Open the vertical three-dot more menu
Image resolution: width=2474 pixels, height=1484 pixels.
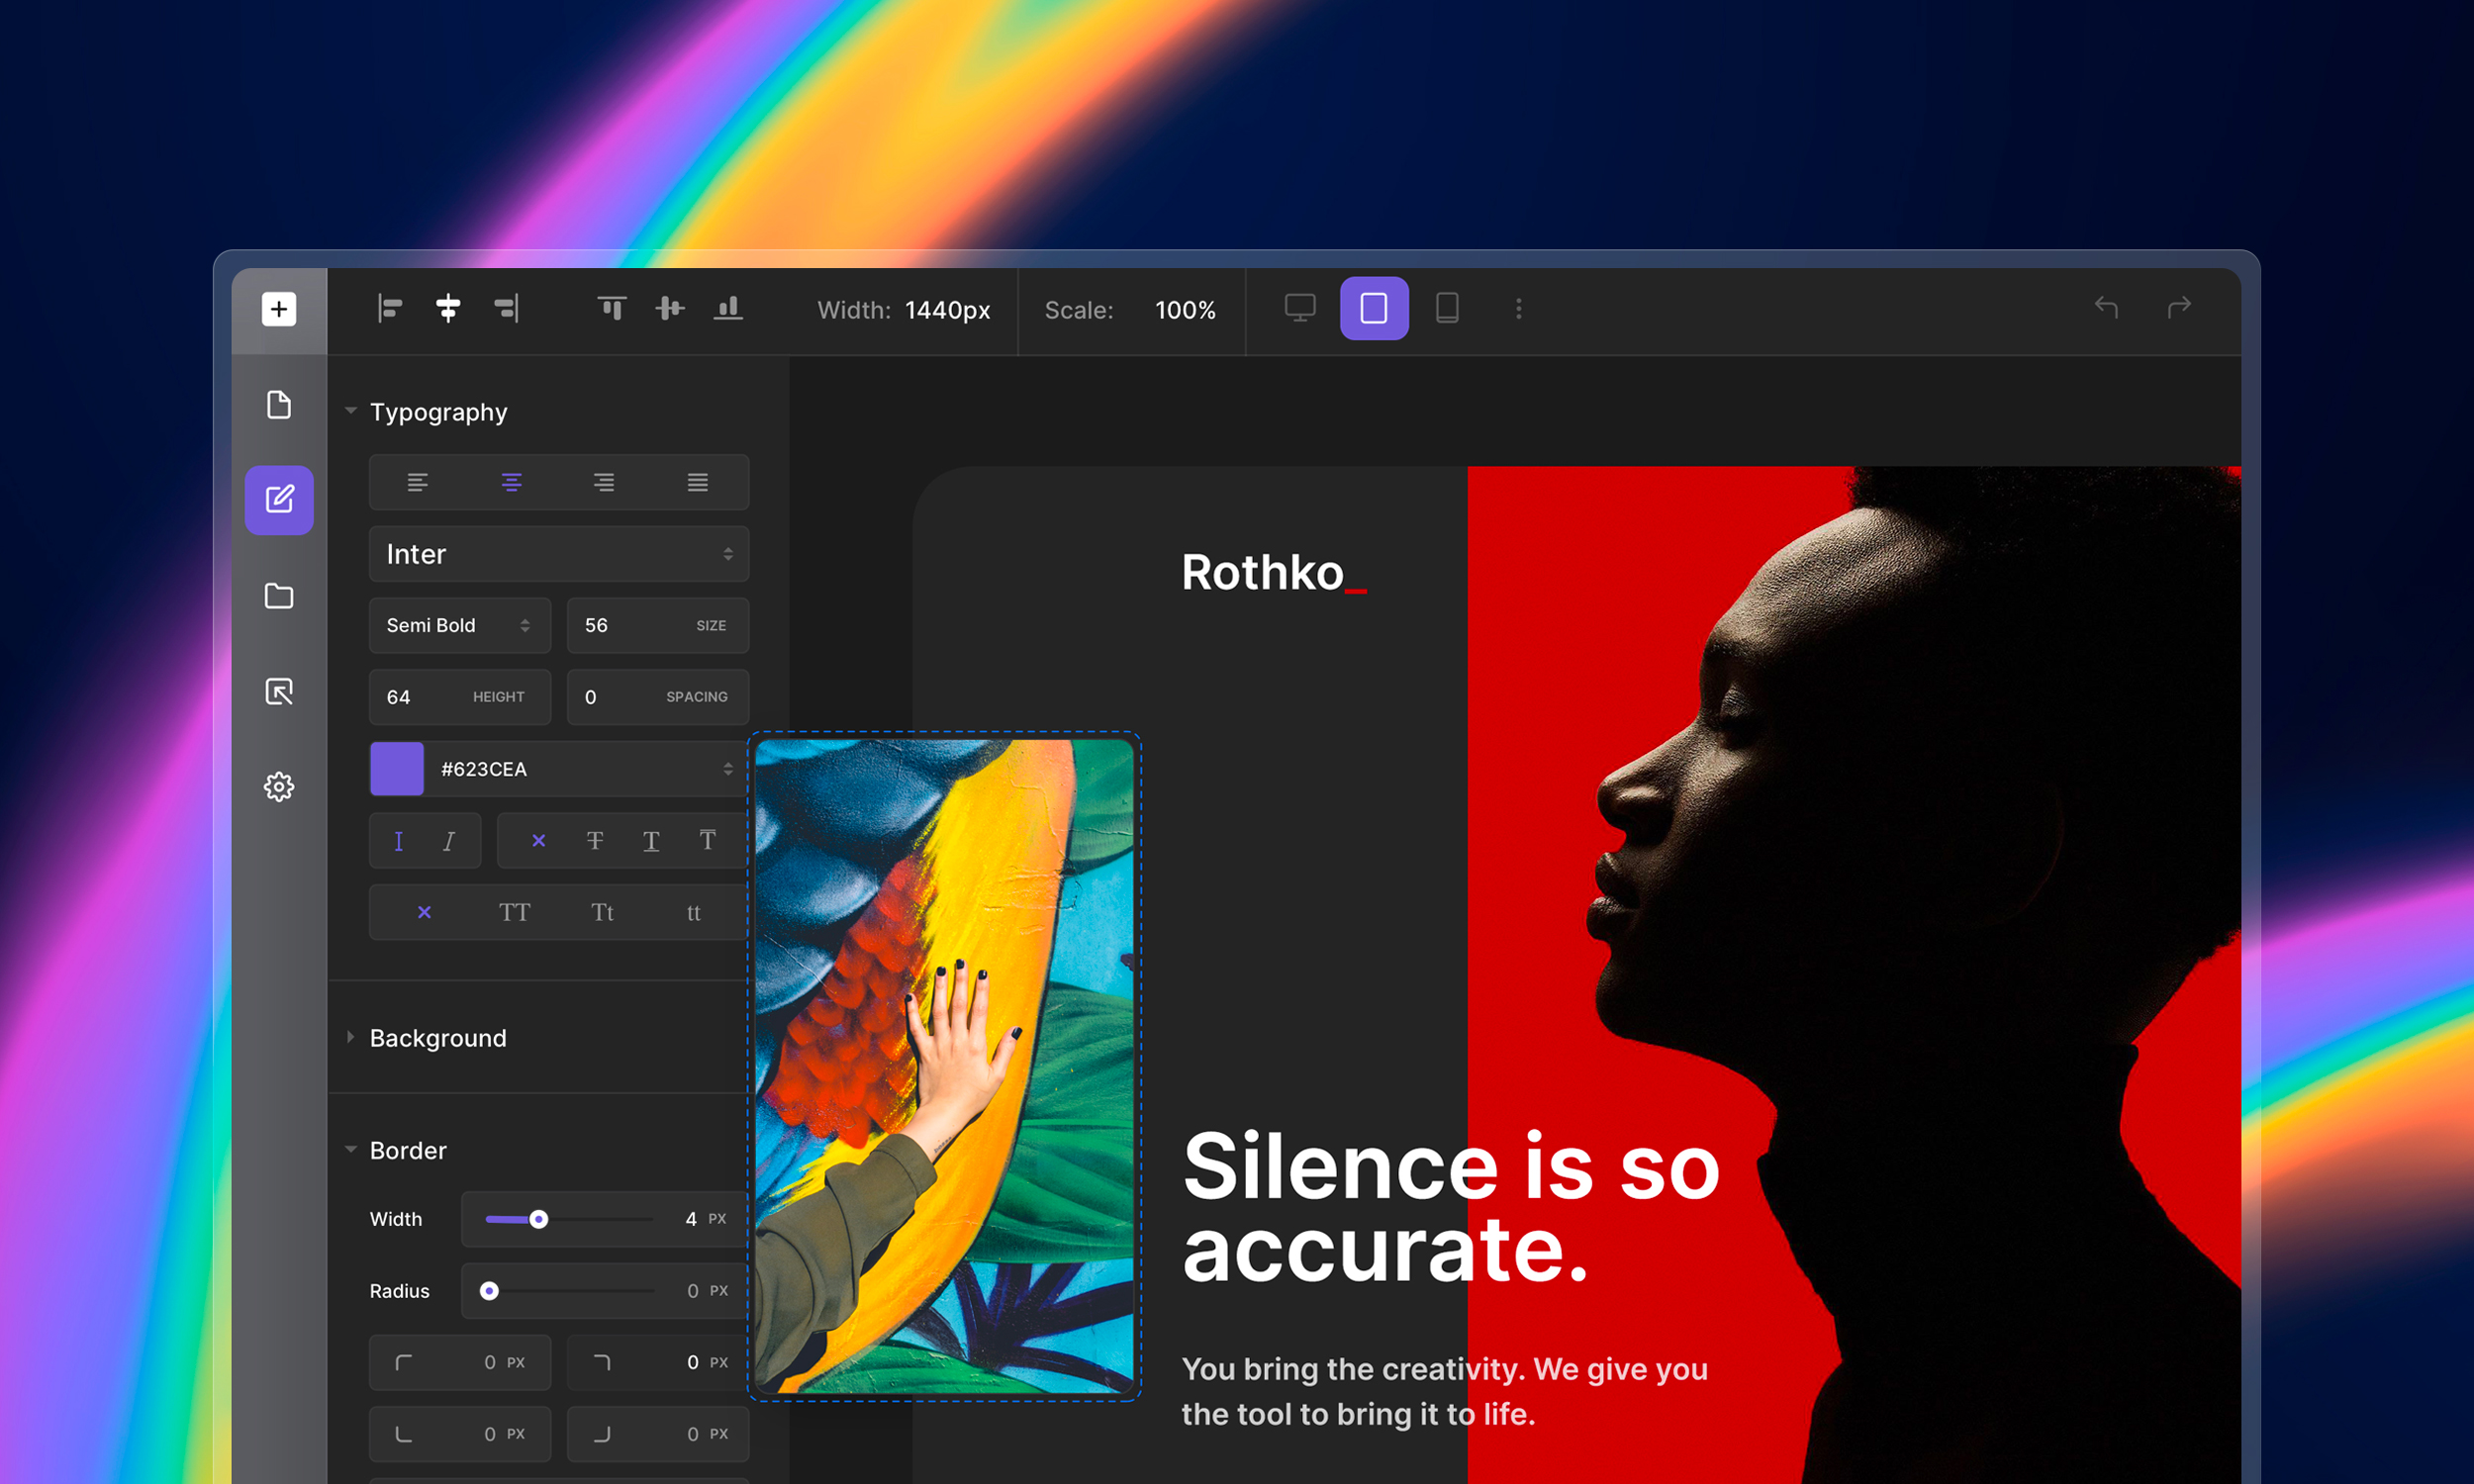coord(1519,309)
